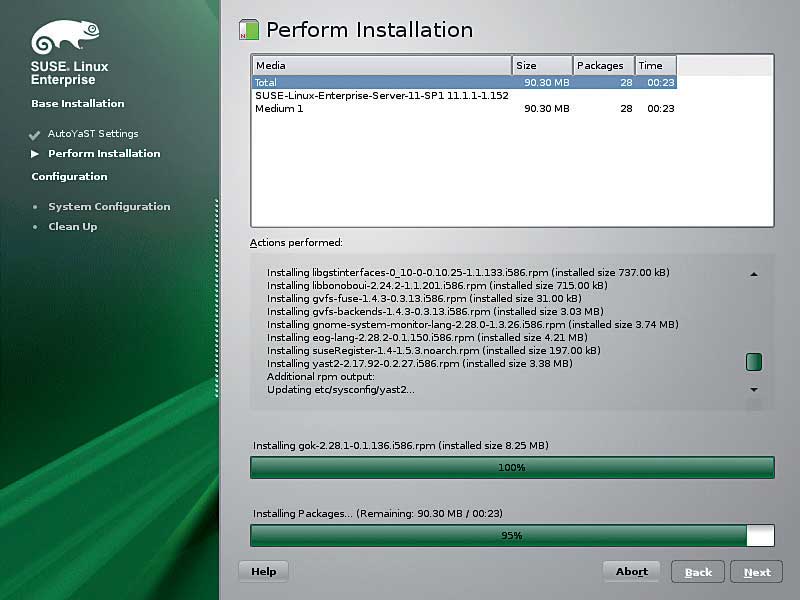800x600 pixels.
Task: Click log line for suseRegister package
Action: (x=434, y=351)
